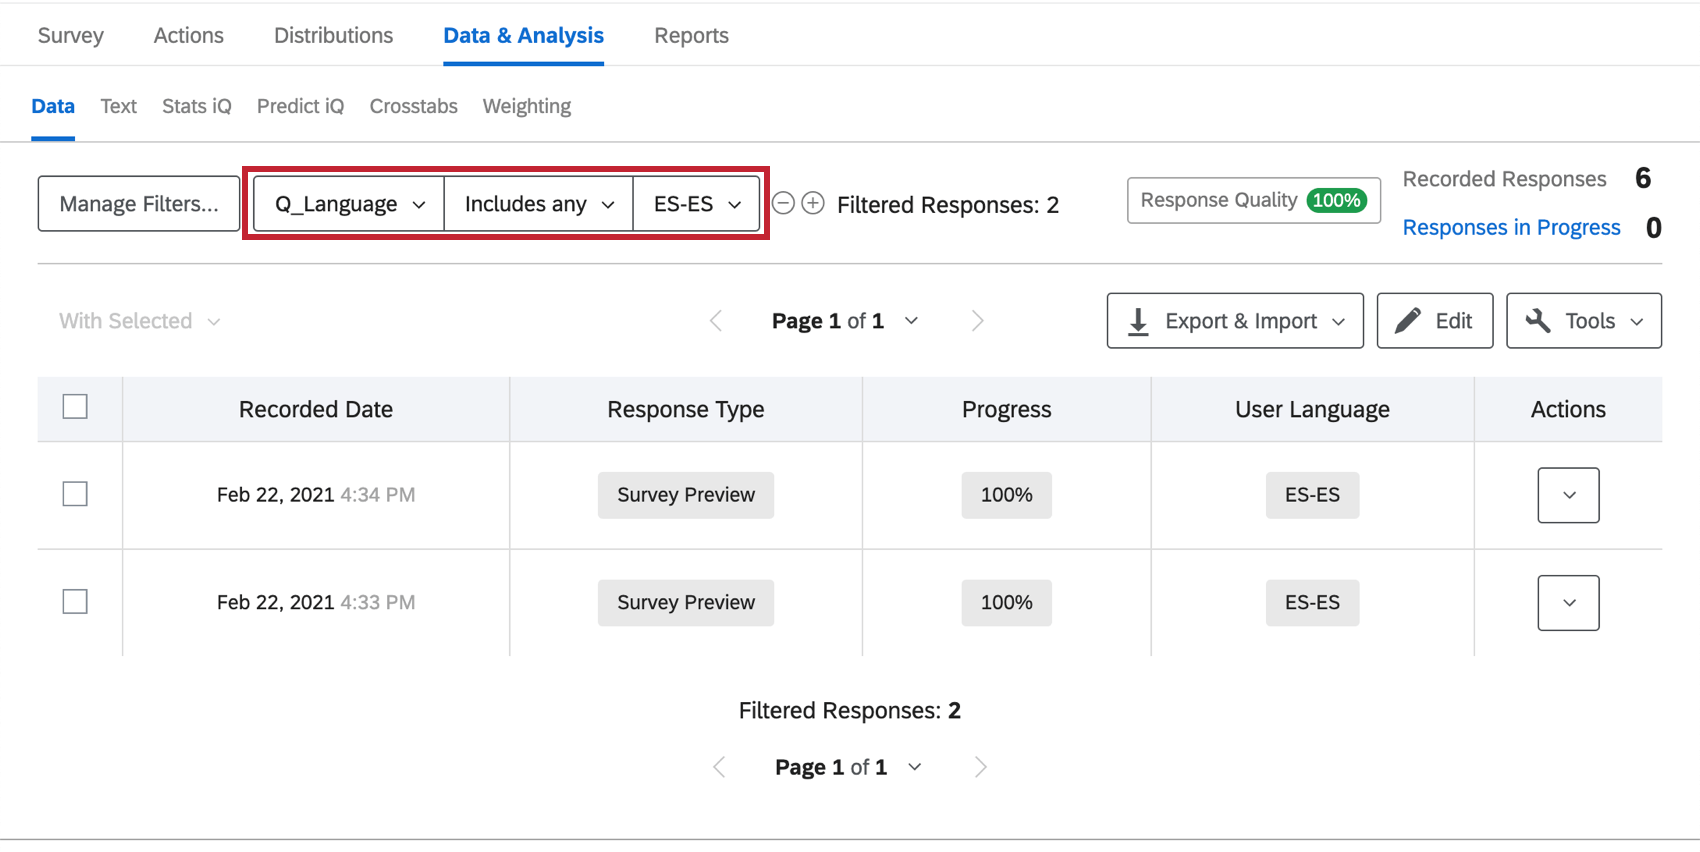Open the Distributions tab
This screenshot has width=1700, height=852.
click(333, 36)
